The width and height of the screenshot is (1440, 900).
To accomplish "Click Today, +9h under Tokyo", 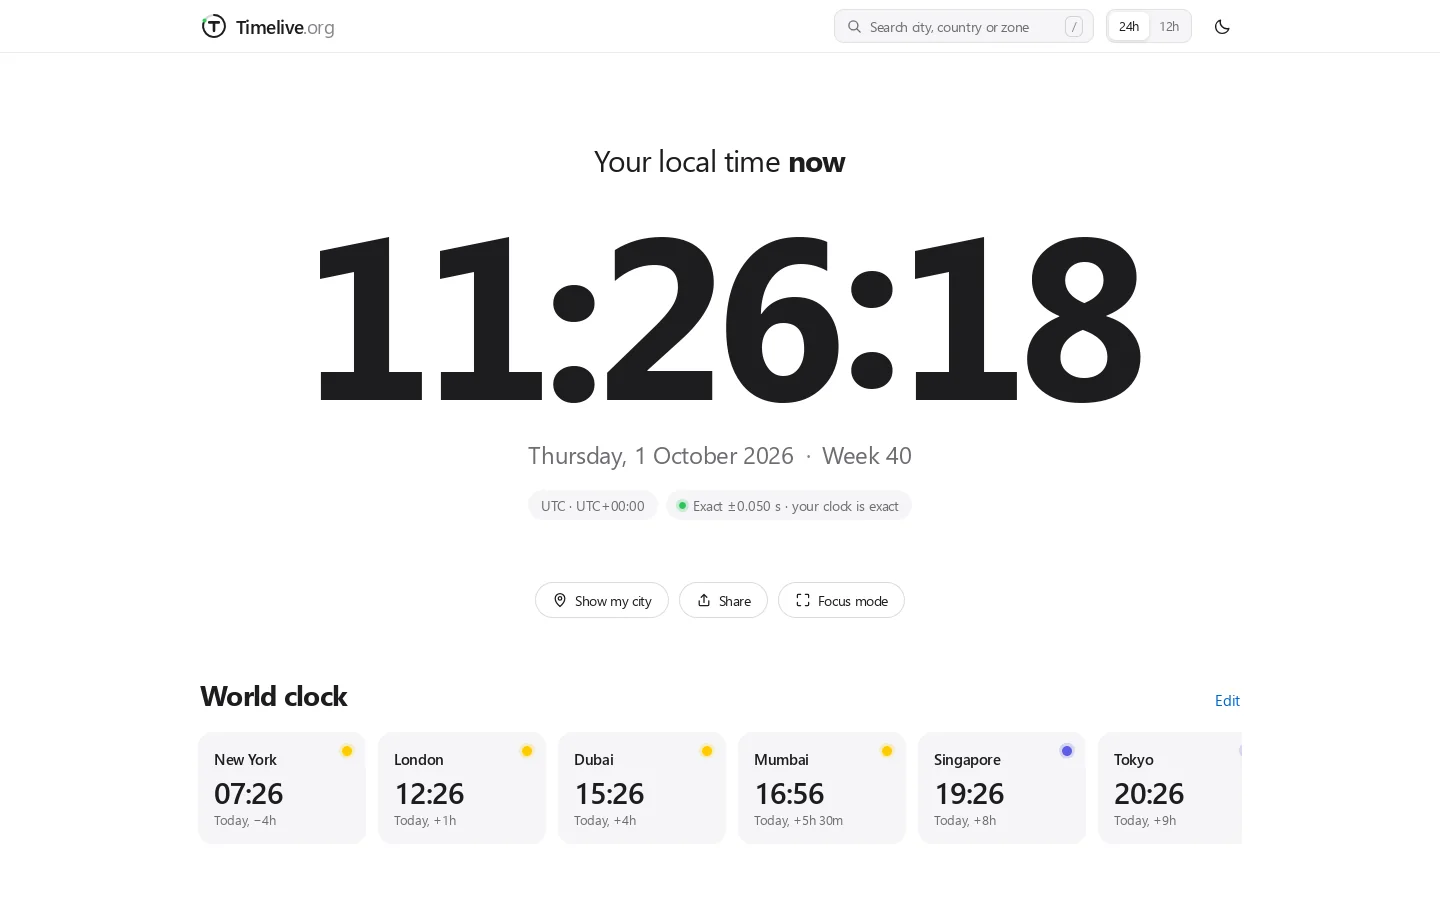I will [x=1145, y=820].
